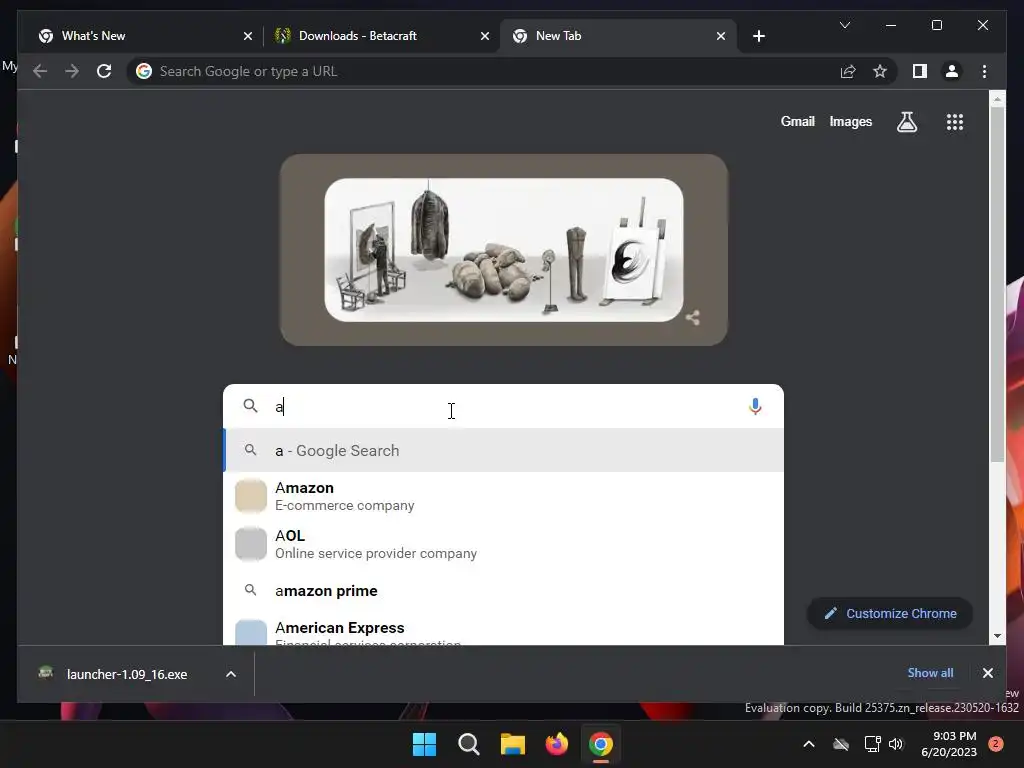Select the New Tab browser tab
This screenshot has height=768, width=1024.
coord(618,36)
